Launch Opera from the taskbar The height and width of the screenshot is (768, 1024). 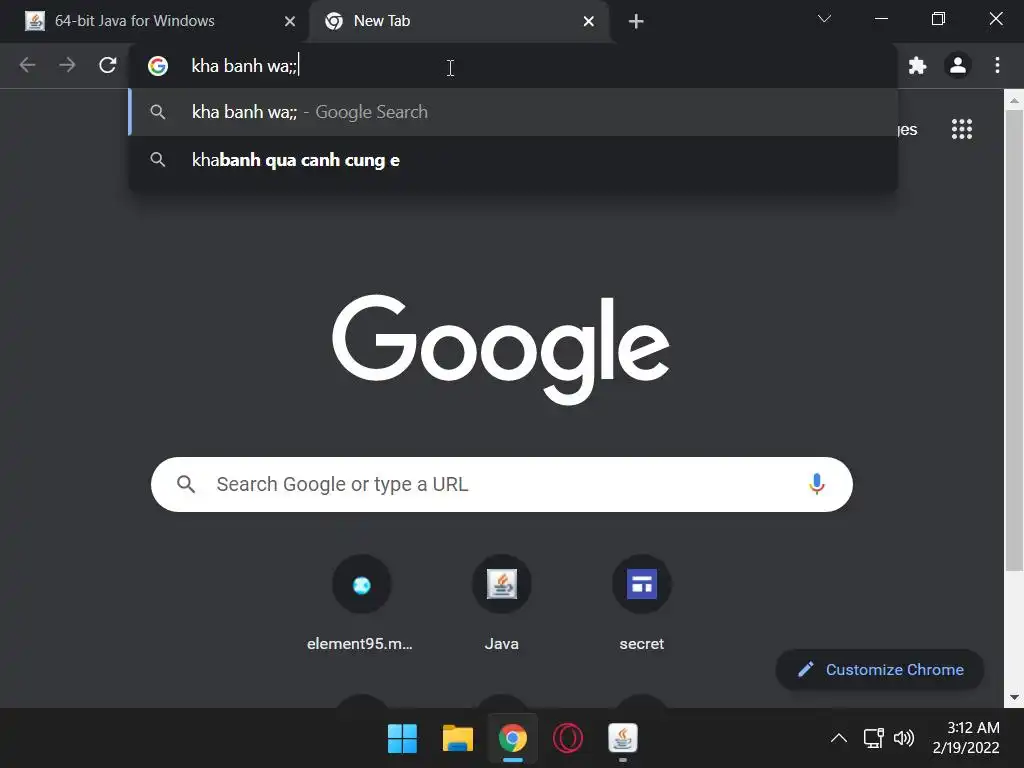(x=568, y=739)
